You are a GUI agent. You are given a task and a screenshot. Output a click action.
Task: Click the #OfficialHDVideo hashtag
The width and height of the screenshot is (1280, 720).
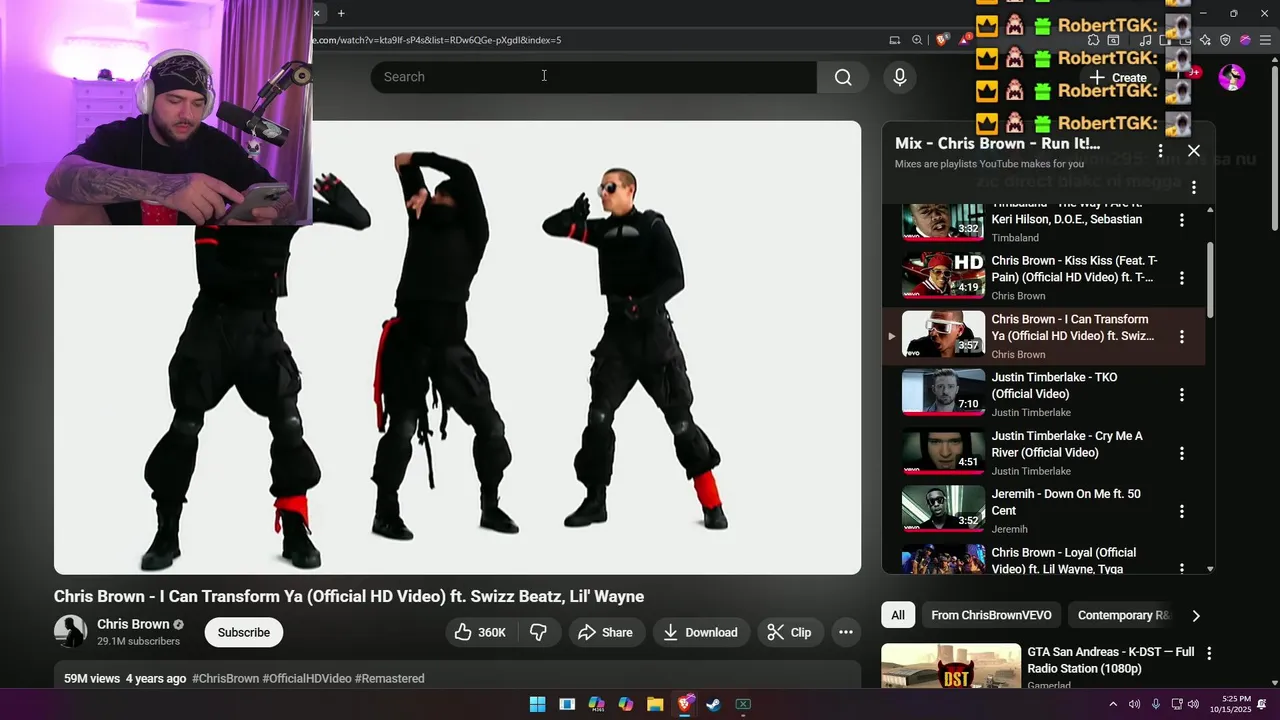307,678
